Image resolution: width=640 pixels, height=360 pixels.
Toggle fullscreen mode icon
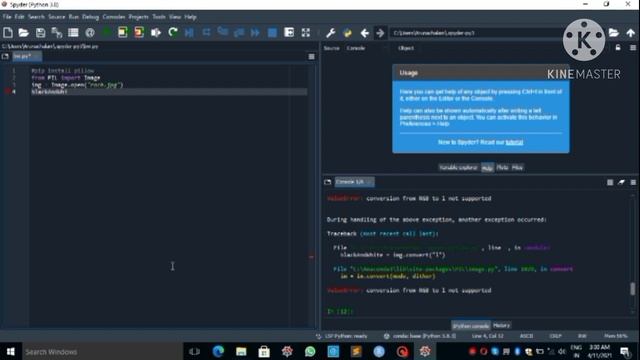coord(306,33)
